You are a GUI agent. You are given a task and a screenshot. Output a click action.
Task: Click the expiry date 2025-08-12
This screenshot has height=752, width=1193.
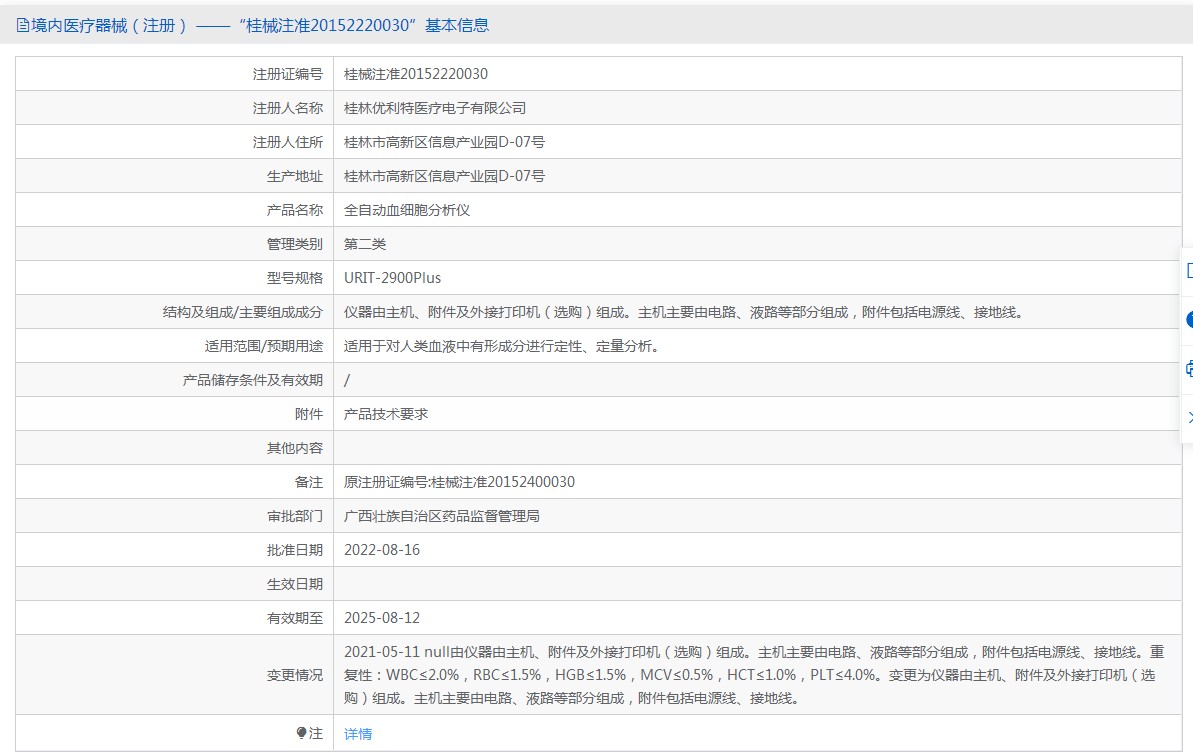(382, 618)
